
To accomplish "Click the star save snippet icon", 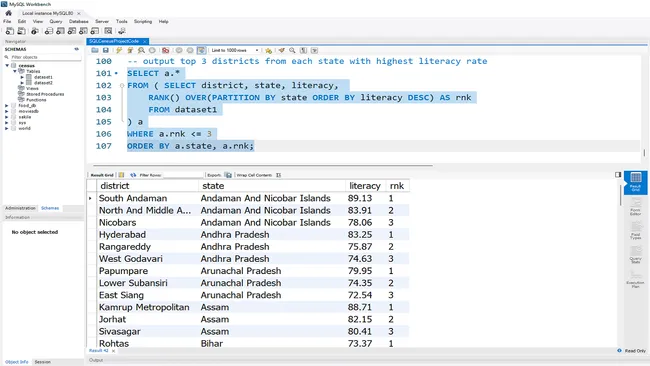I will (269, 50).
